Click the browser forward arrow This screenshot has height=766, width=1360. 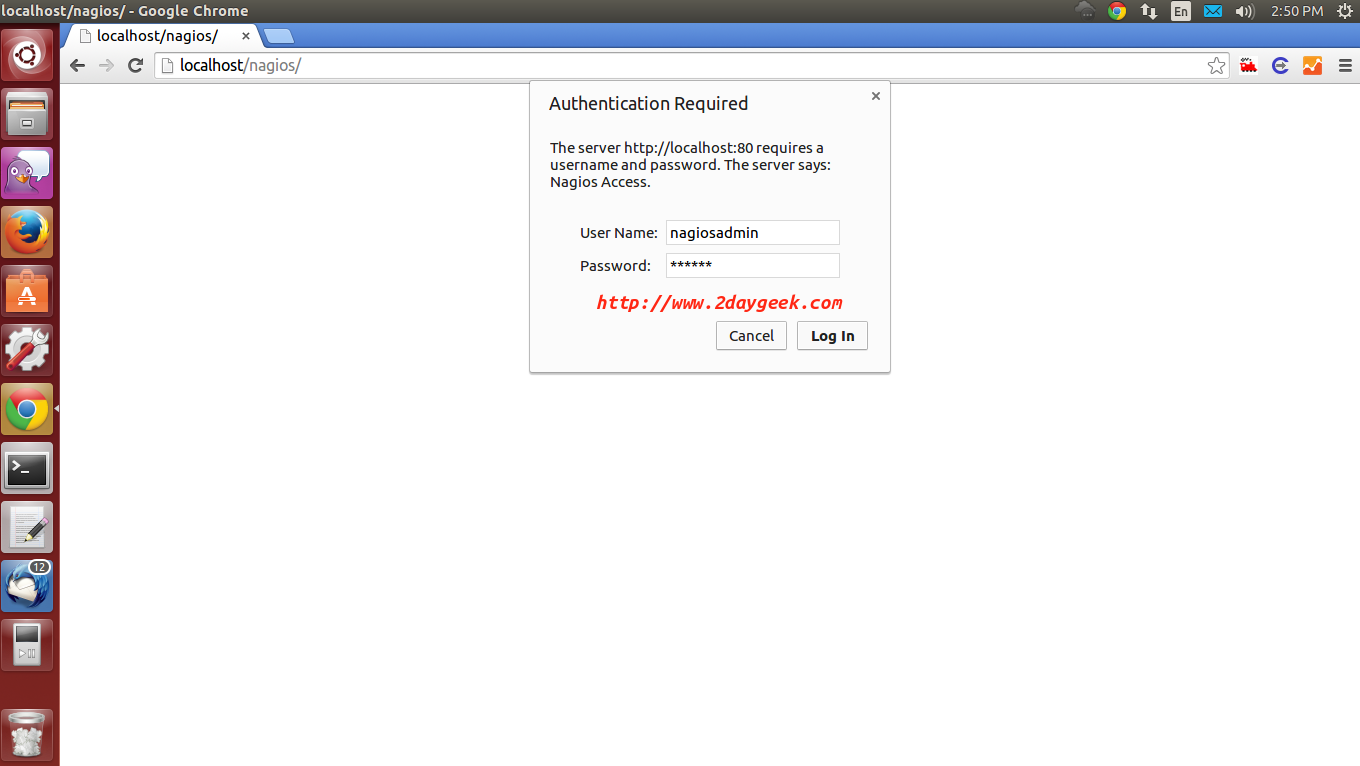[106, 66]
